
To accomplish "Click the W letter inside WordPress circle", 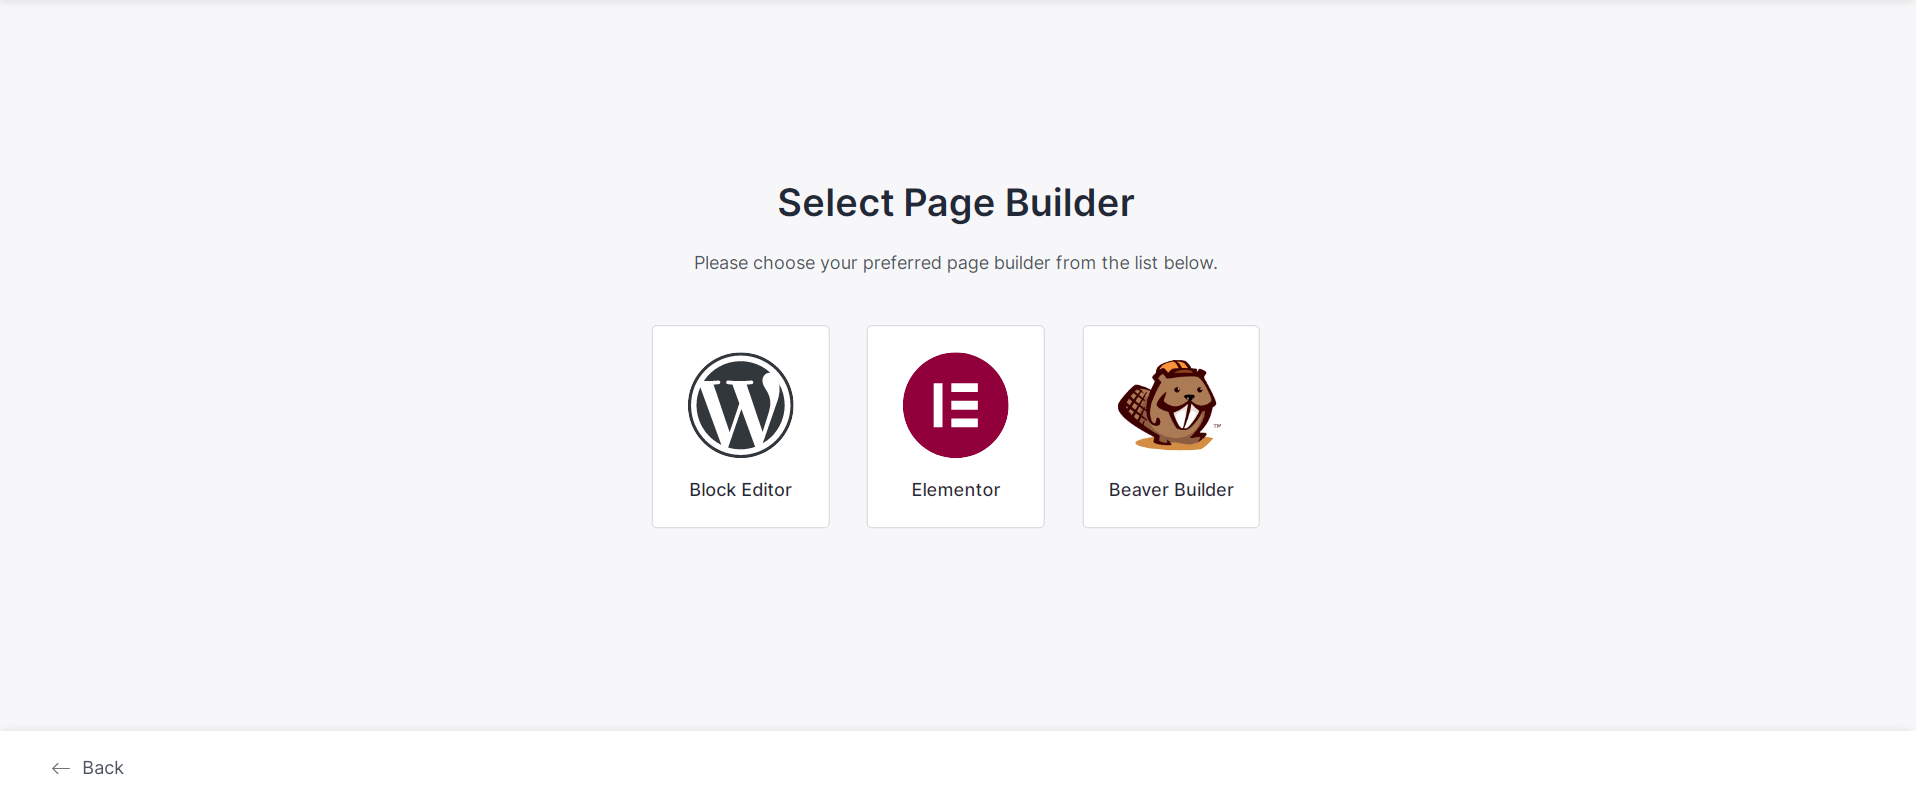I will point(740,410).
